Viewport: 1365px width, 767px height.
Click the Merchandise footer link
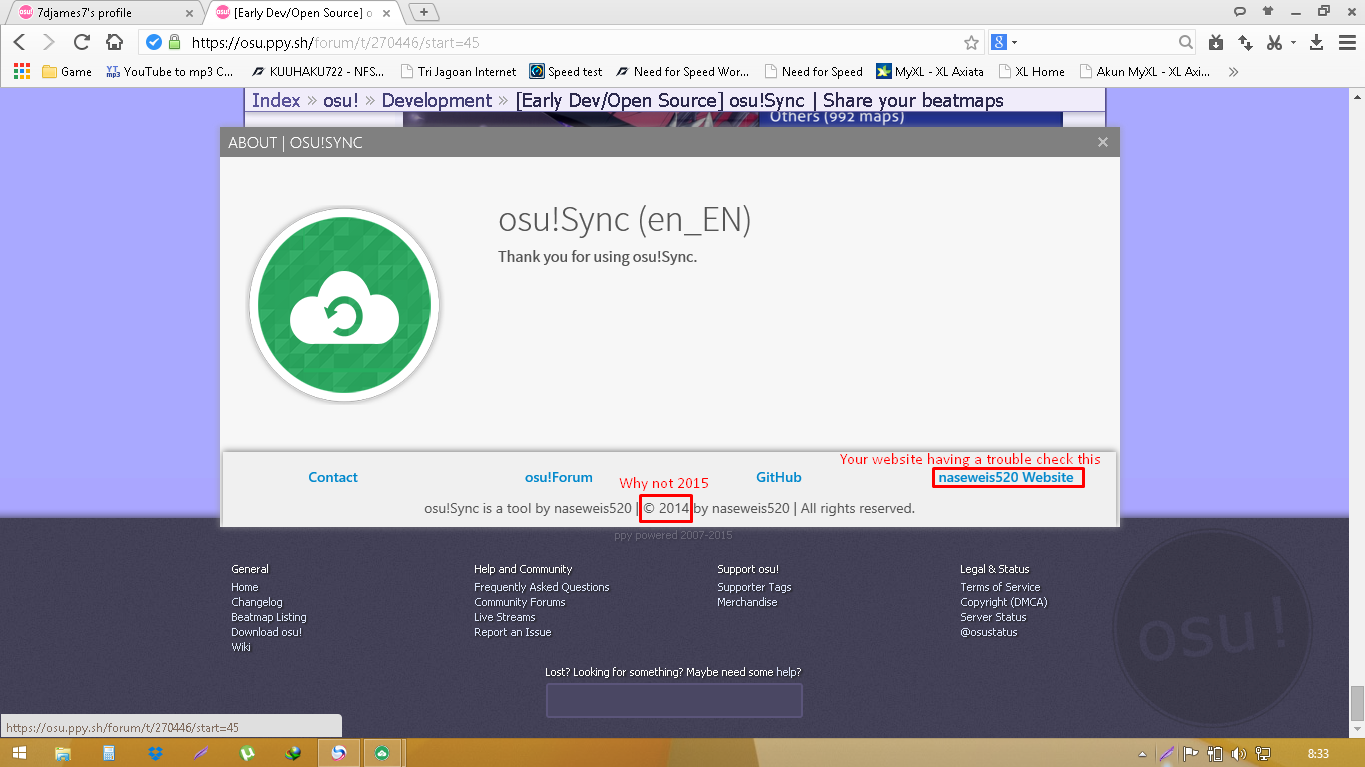coord(747,602)
